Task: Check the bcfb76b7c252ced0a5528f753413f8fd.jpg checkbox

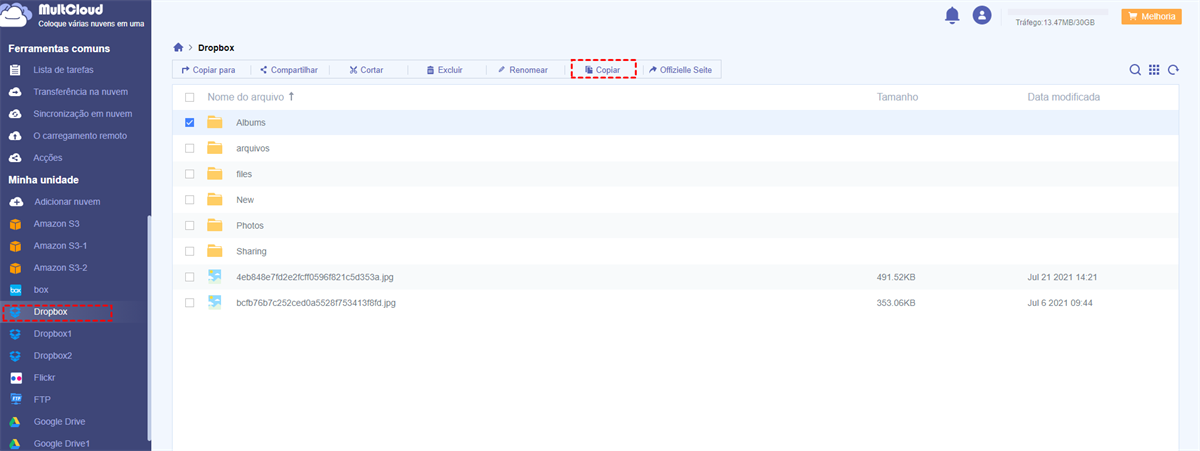Action: click(x=190, y=303)
